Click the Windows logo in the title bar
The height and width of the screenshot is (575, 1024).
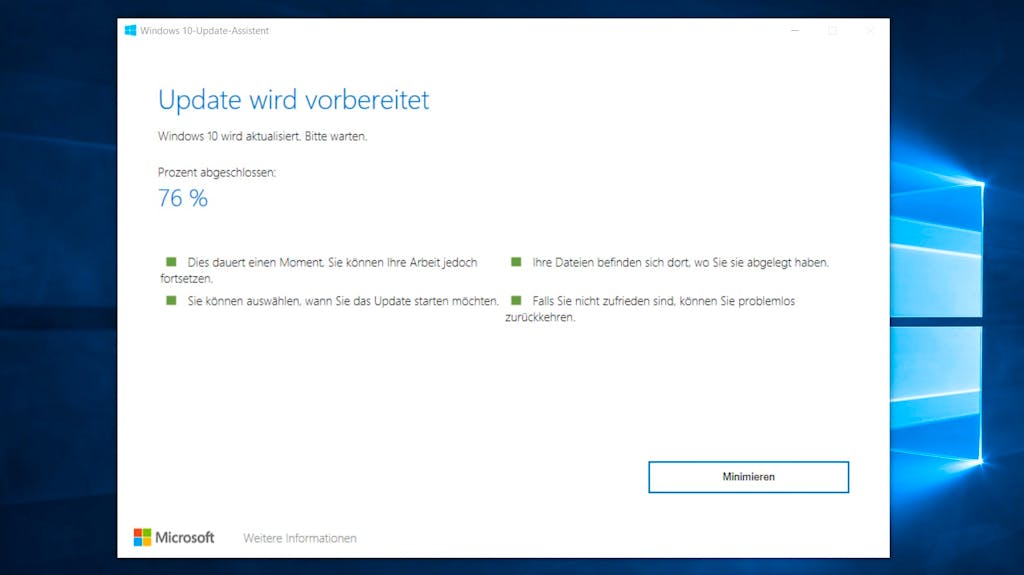(131, 31)
